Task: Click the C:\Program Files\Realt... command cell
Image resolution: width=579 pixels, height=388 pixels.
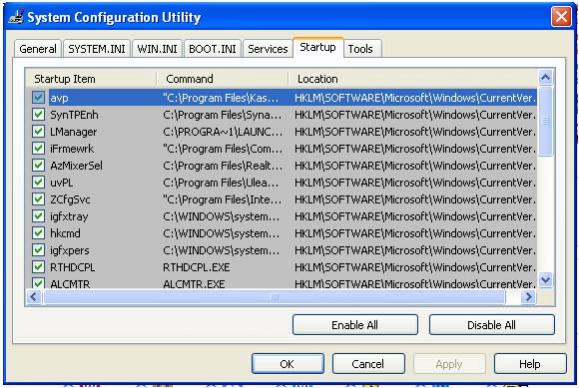Action: (223, 165)
